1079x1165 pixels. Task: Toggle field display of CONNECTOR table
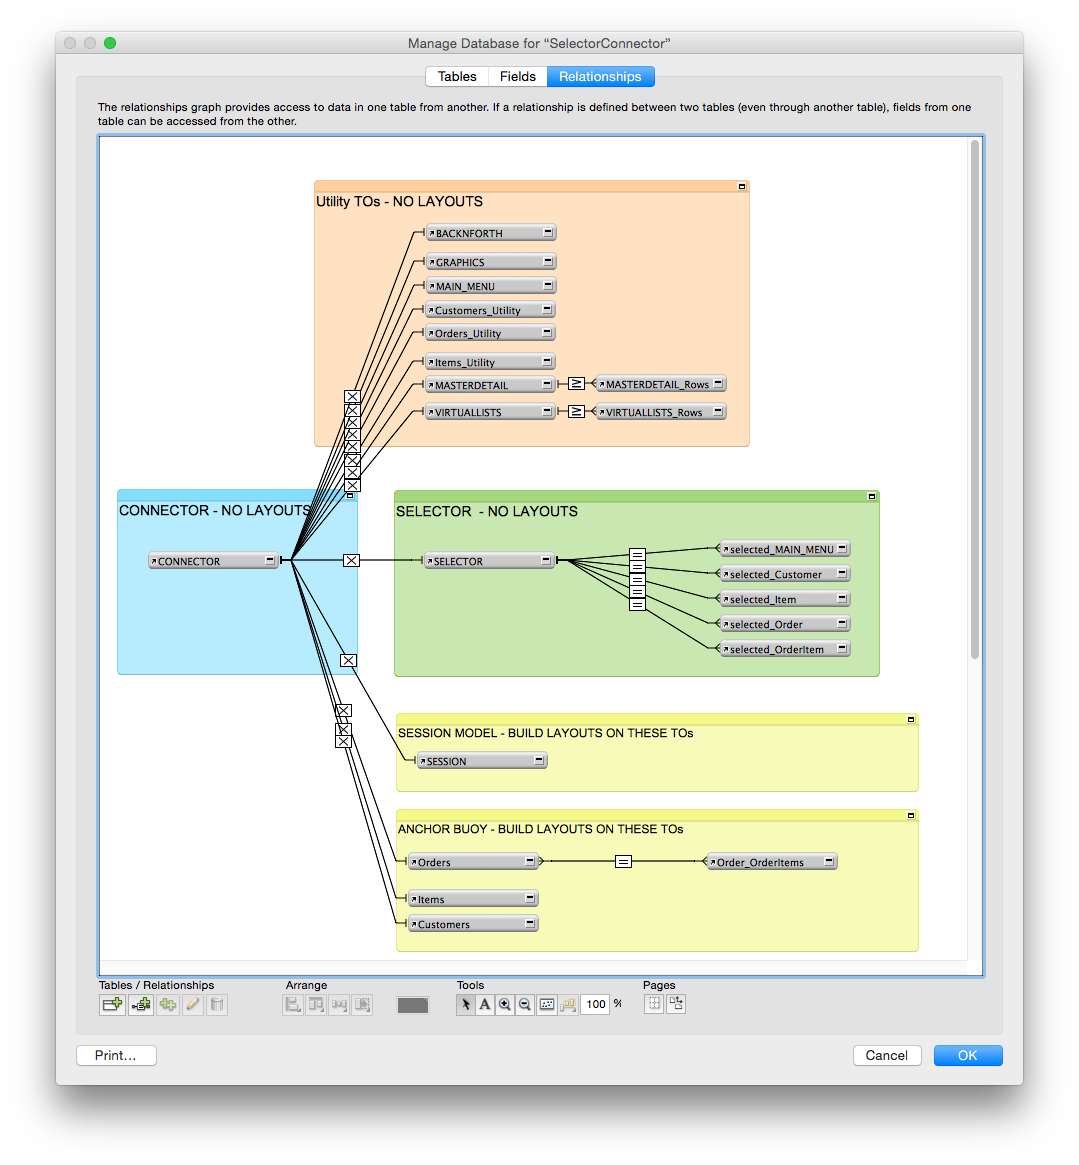point(270,560)
